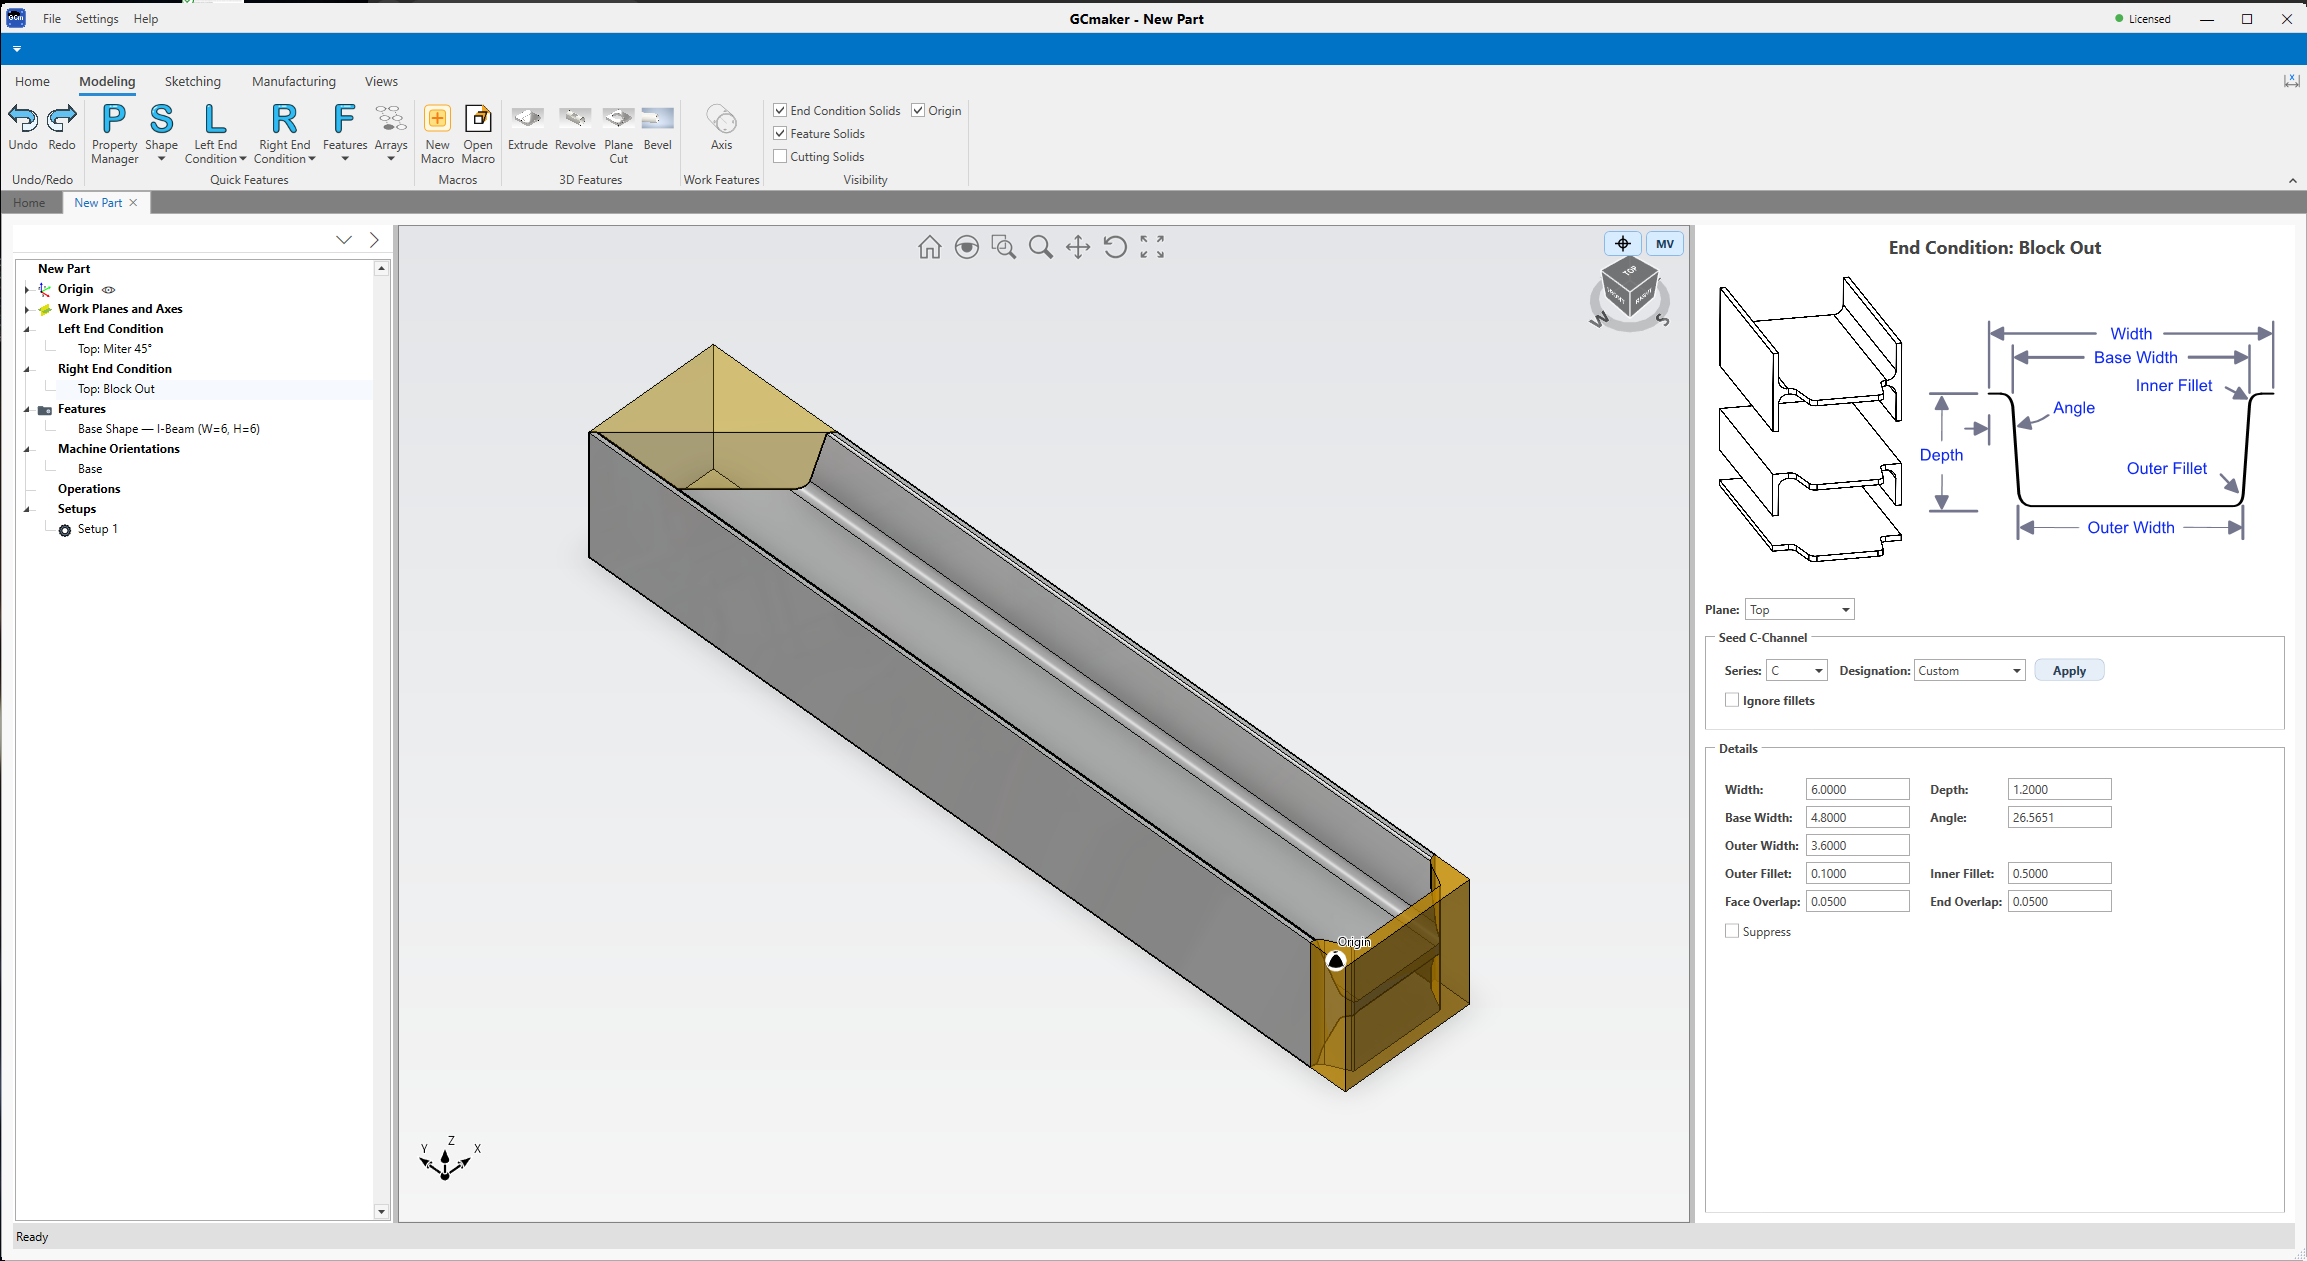Viewport: 2307px width, 1261px height.
Task: Create a New Macro
Action: (437, 133)
